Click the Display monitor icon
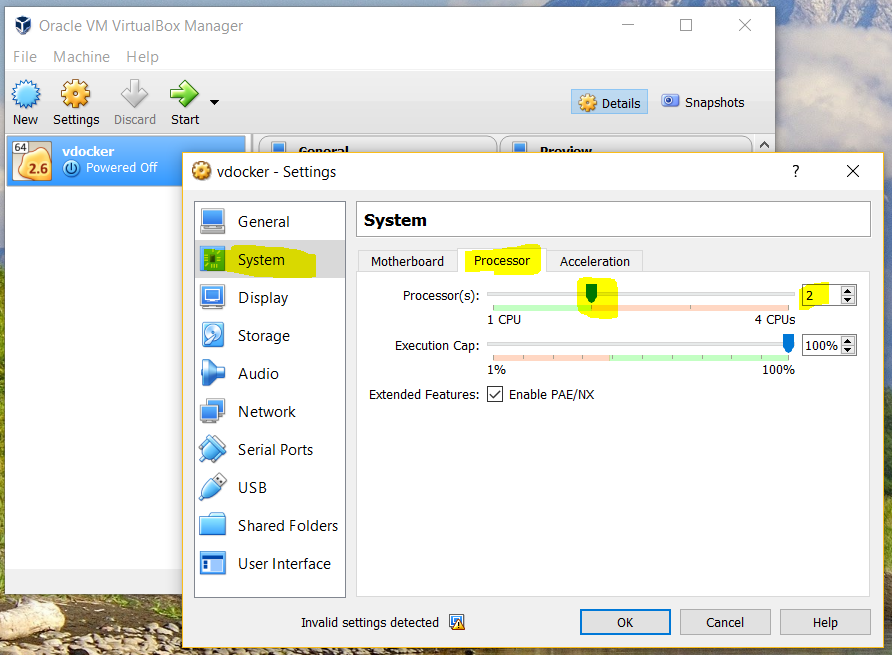892x655 pixels. tap(213, 297)
